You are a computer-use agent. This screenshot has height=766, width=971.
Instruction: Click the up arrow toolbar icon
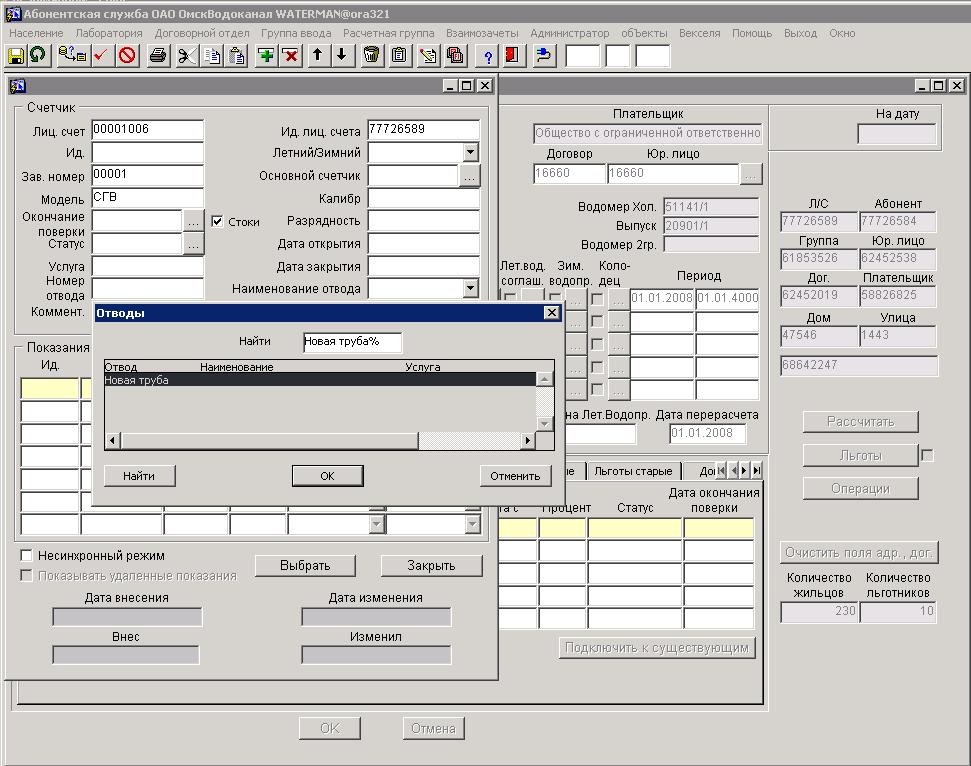coord(317,56)
